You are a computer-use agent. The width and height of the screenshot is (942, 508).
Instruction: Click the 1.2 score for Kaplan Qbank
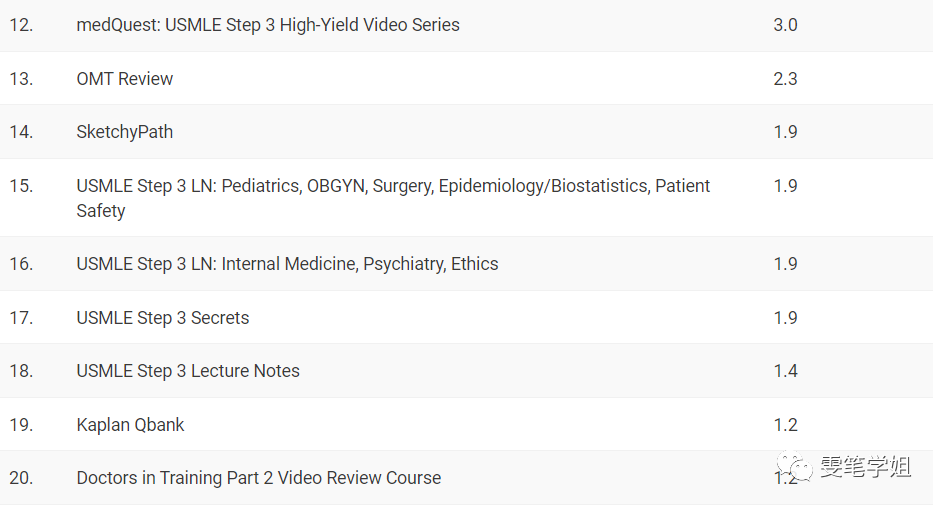[785, 425]
